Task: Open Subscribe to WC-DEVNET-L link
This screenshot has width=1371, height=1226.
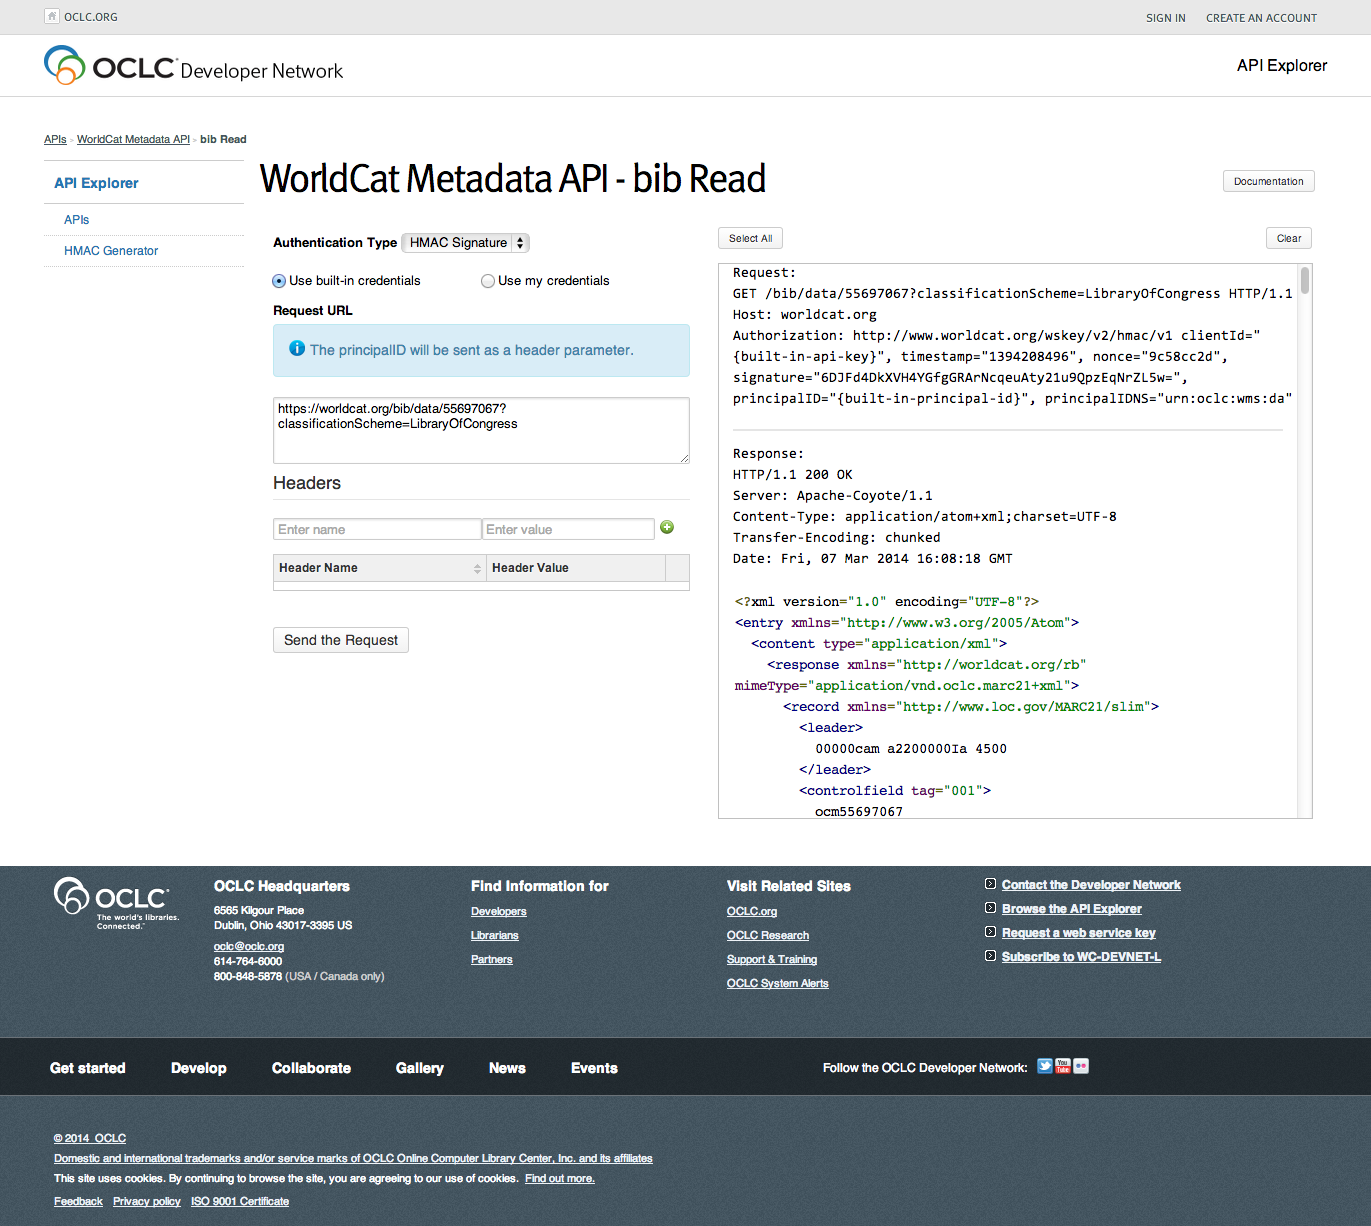Action: 1081,957
